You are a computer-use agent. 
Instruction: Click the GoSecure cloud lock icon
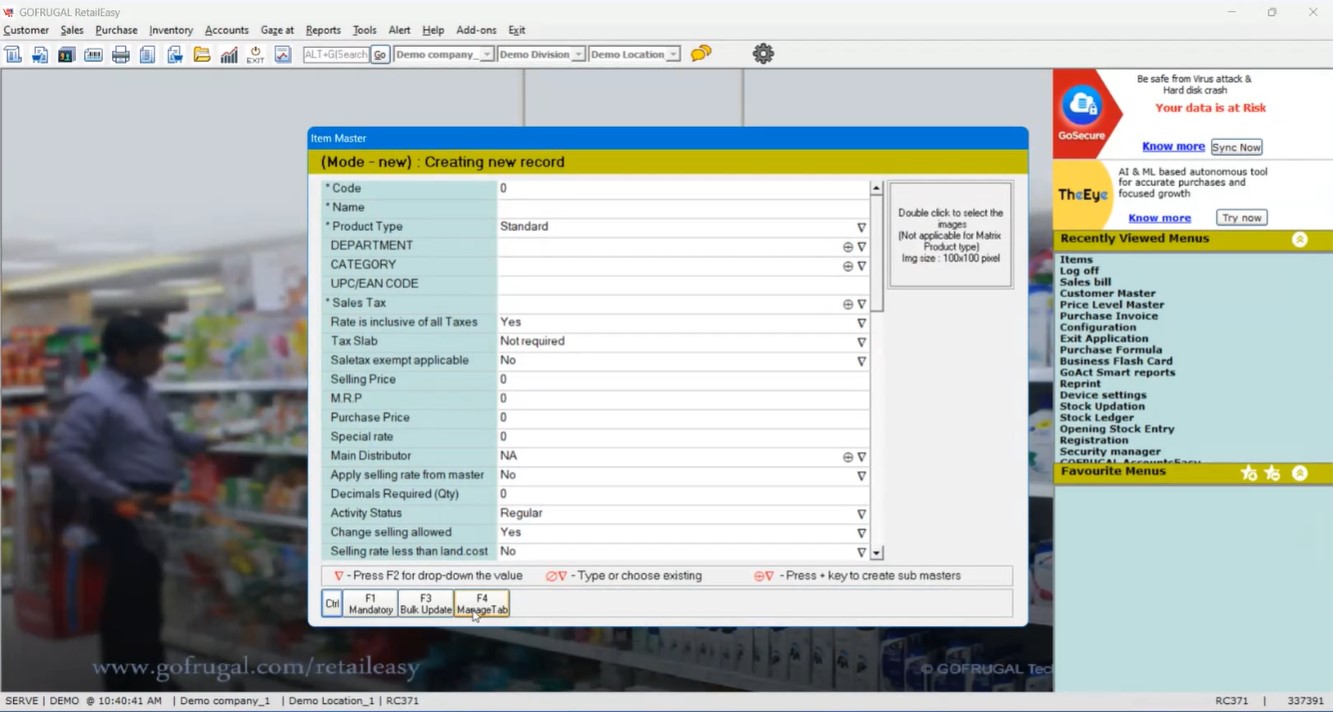[x=1081, y=105]
